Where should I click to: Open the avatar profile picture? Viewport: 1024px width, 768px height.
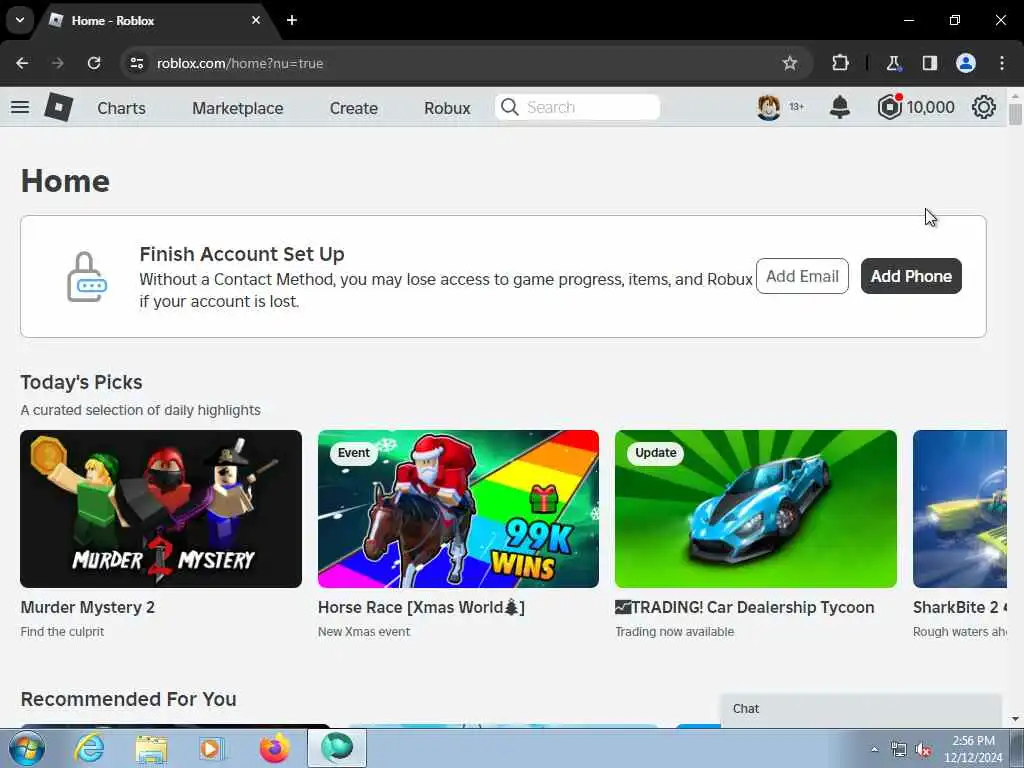click(x=769, y=107)
